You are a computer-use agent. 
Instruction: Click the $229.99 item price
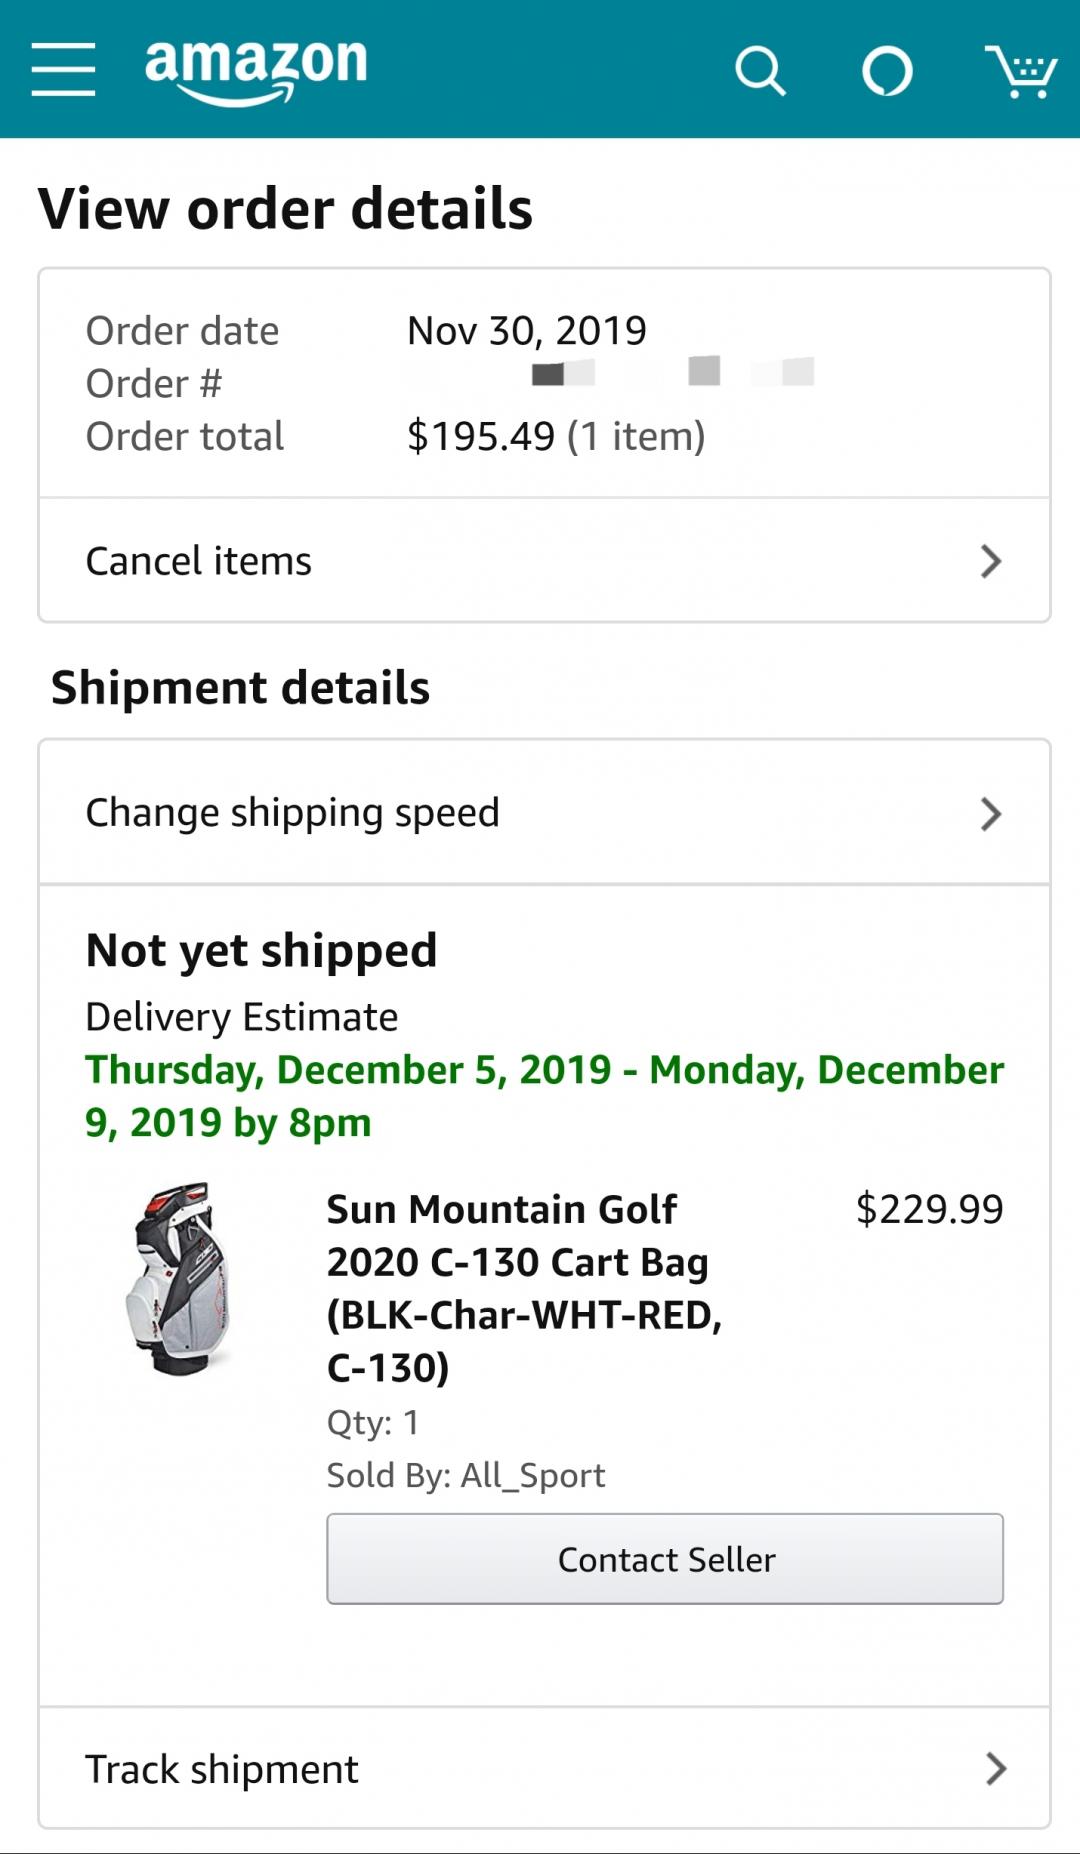click(x=929, y=1209)
